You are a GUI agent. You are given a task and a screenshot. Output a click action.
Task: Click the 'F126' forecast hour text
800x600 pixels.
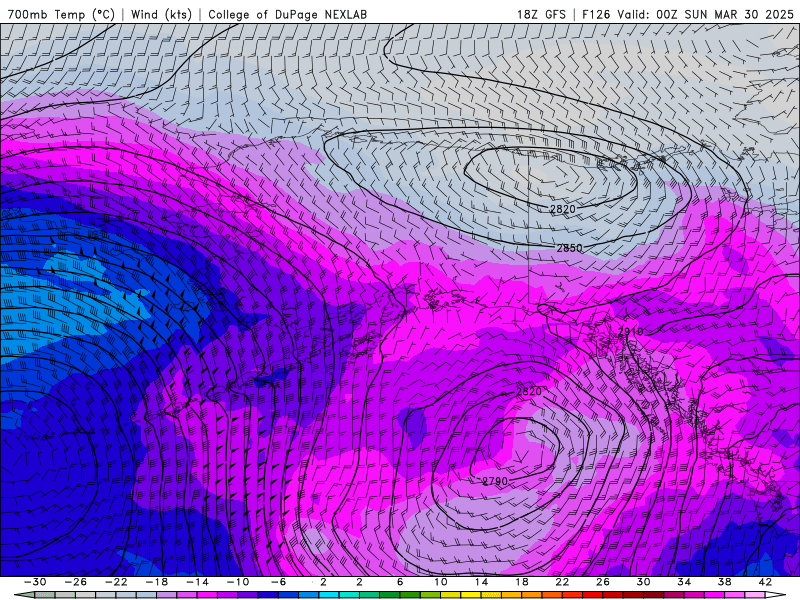tap(596, 14)
